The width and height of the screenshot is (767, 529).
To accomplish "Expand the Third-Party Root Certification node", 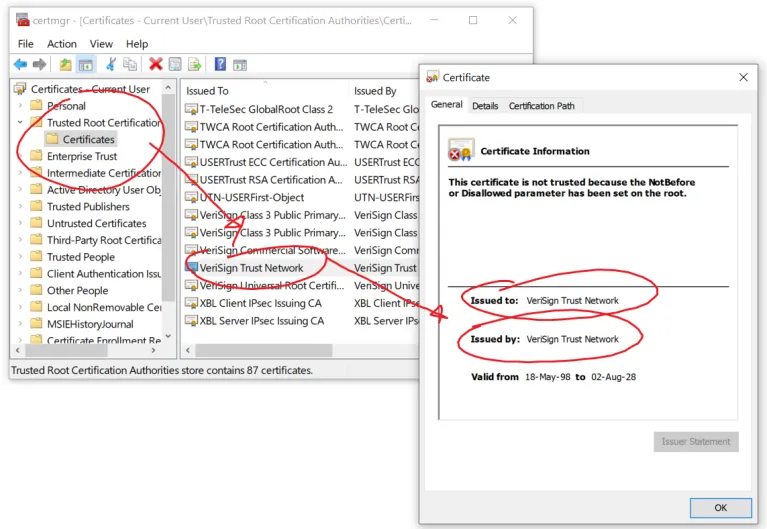I will coord(20,240).
